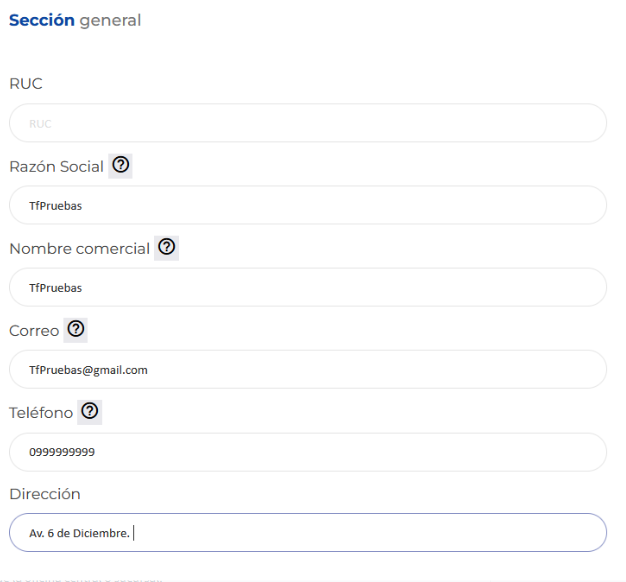Click the Dirección label text

pyautogui.click(x=45, y=494)
